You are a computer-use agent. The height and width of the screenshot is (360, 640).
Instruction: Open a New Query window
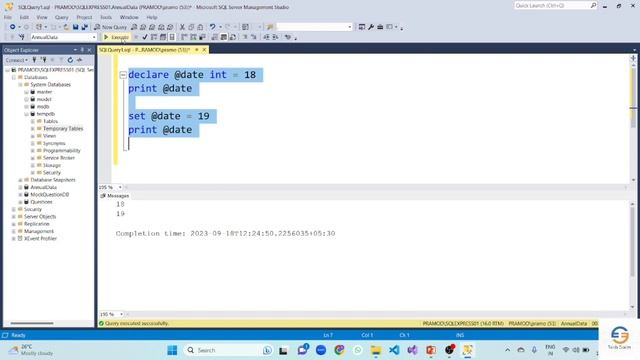[110, 27]
